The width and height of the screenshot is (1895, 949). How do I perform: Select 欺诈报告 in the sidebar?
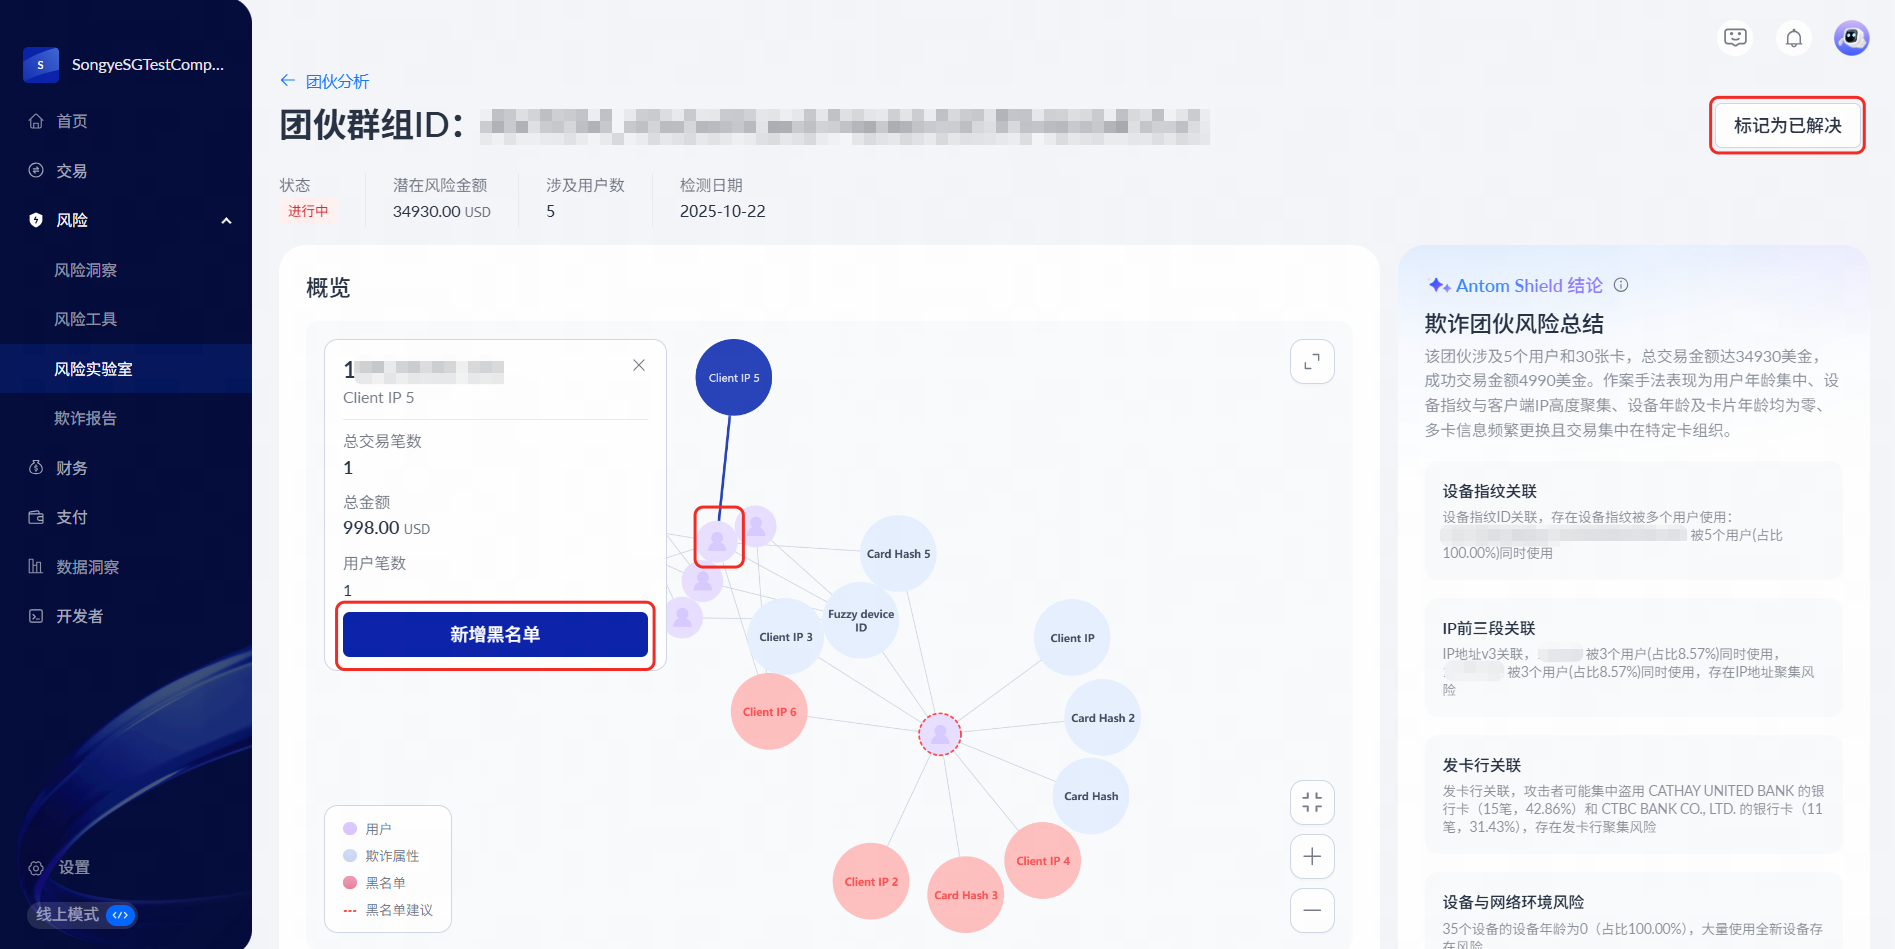[x=86, y=418]
